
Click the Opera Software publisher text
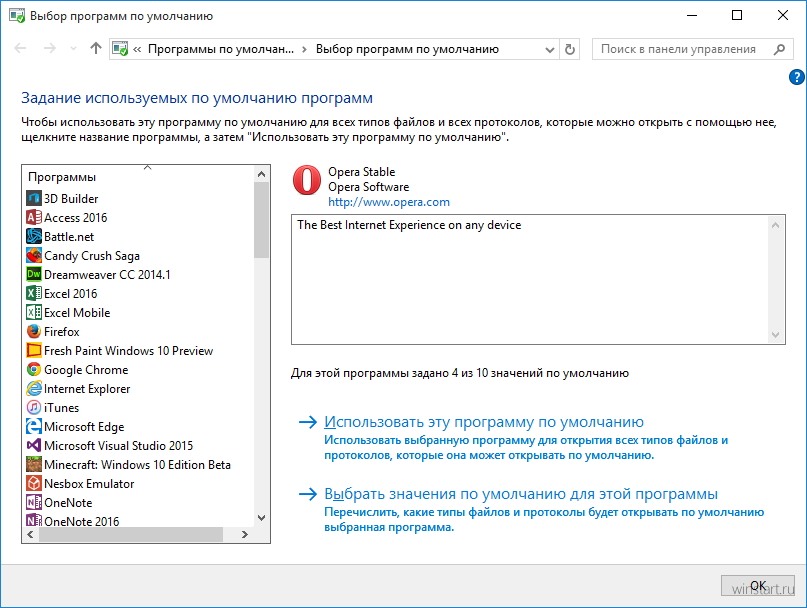pos(369,187)
